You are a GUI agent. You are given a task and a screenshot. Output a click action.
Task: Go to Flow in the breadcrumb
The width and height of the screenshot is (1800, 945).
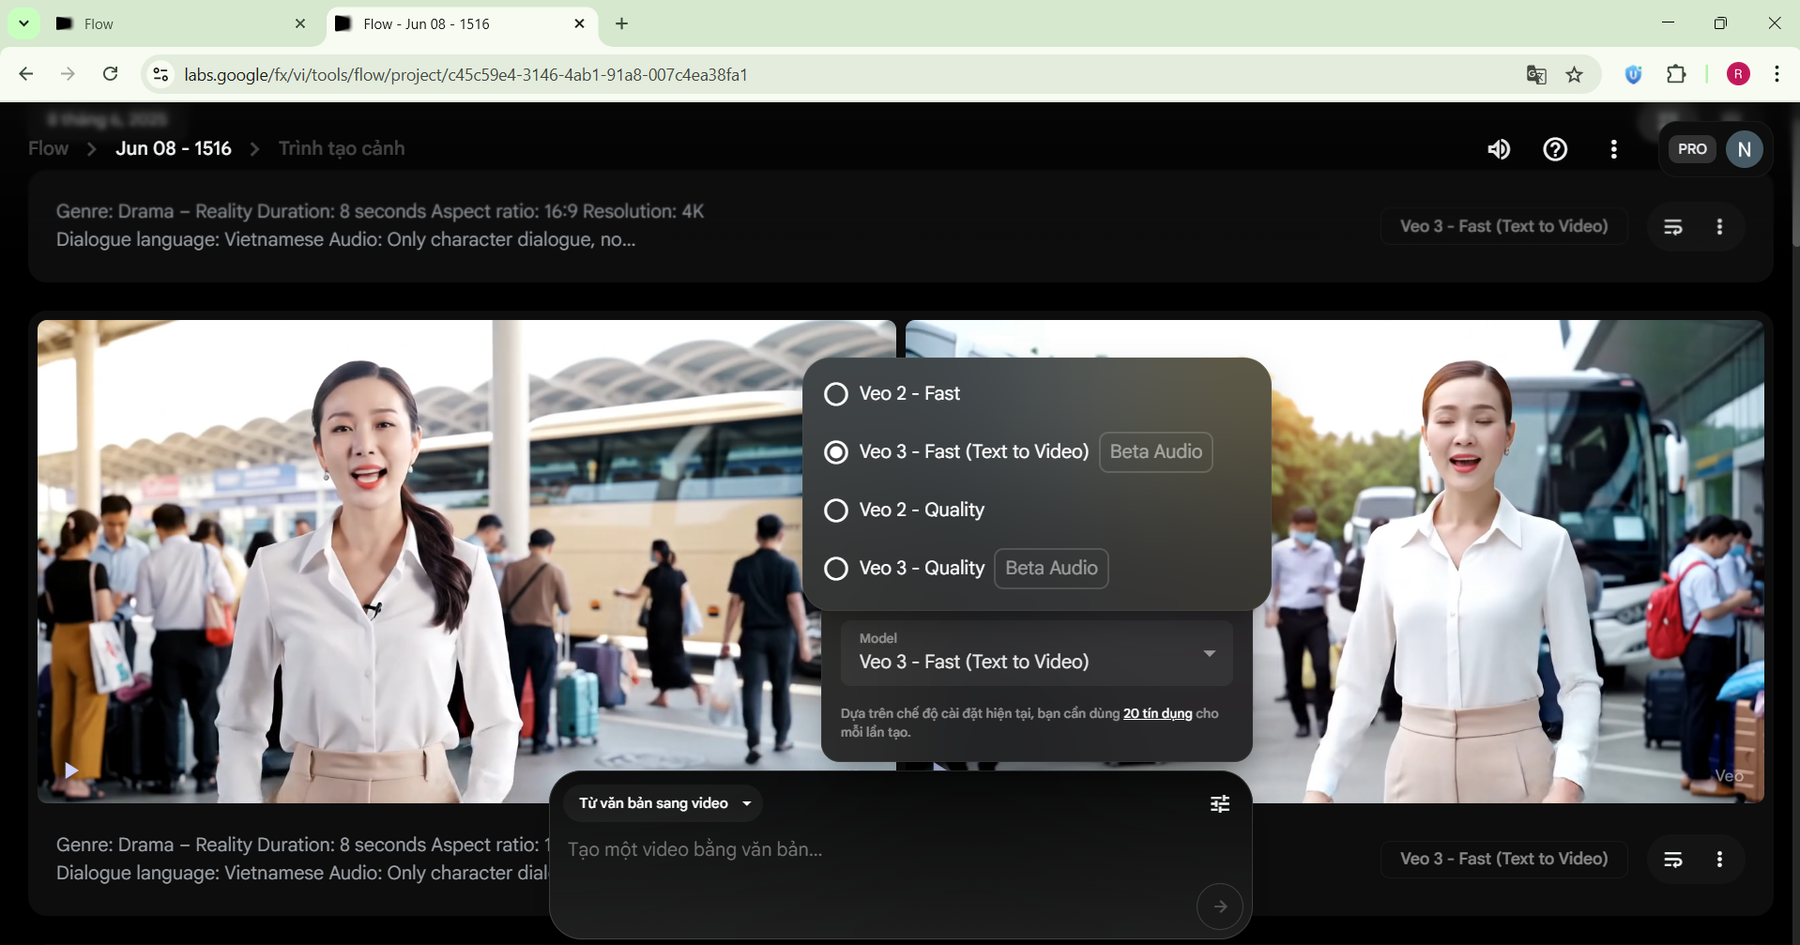pyautogui.click(x=48, y=149)
